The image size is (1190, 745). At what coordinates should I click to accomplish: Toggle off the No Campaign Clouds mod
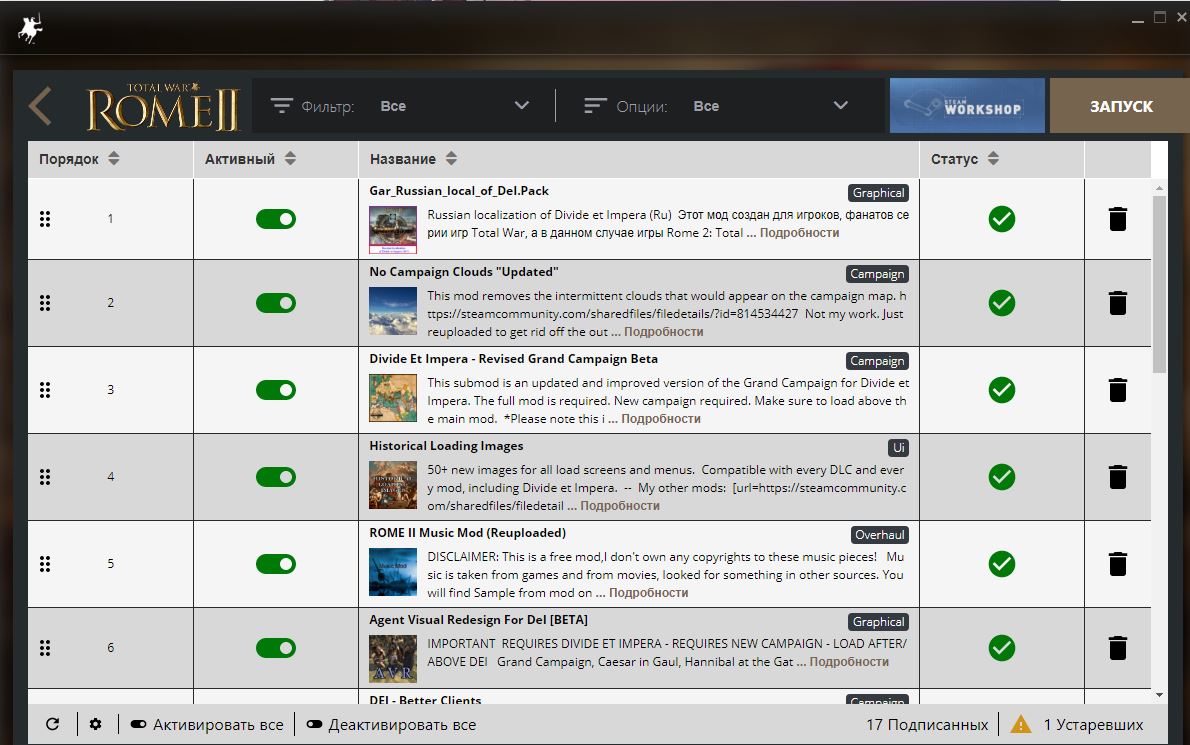(275, 303)
